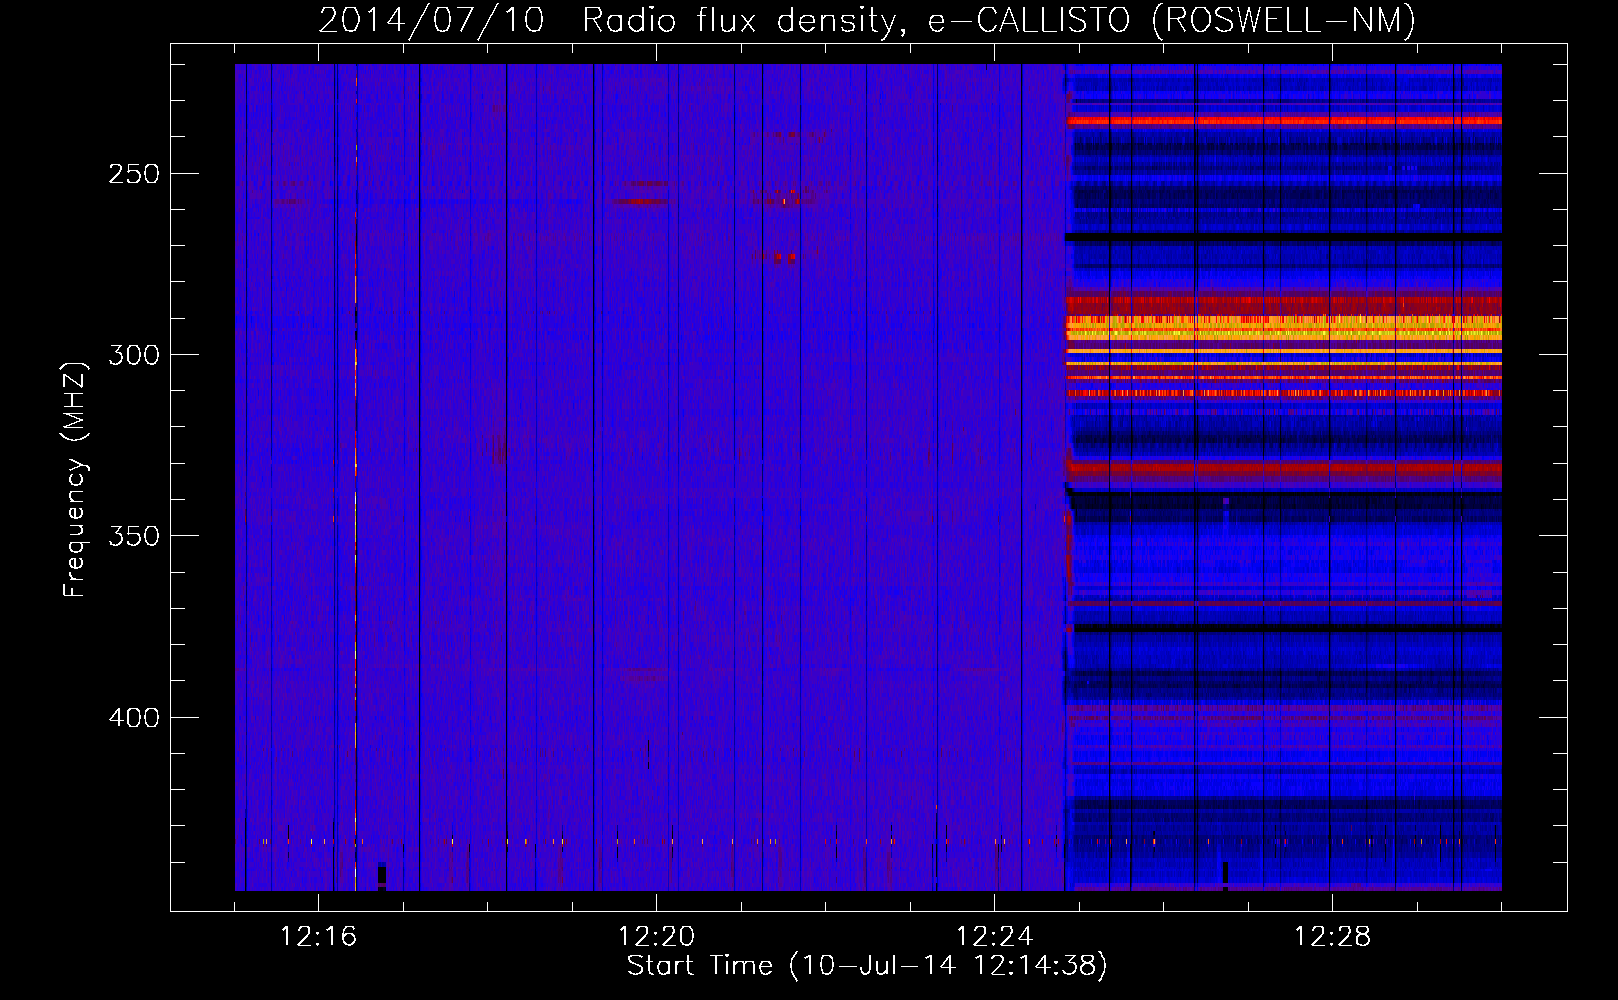1618x1000 pixels.
Task: Click the 12:20 time tick label
Action: tap(656, 937)
